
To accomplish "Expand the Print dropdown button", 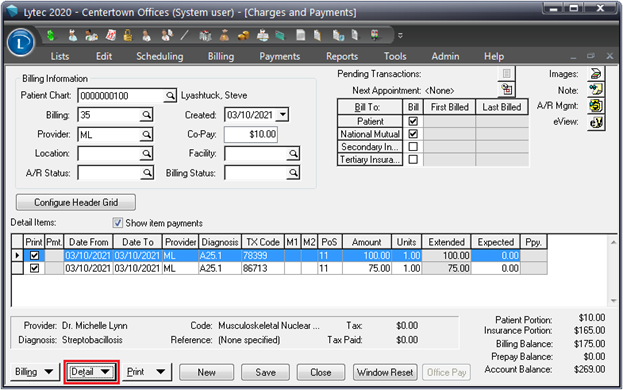I will [146, 372].
